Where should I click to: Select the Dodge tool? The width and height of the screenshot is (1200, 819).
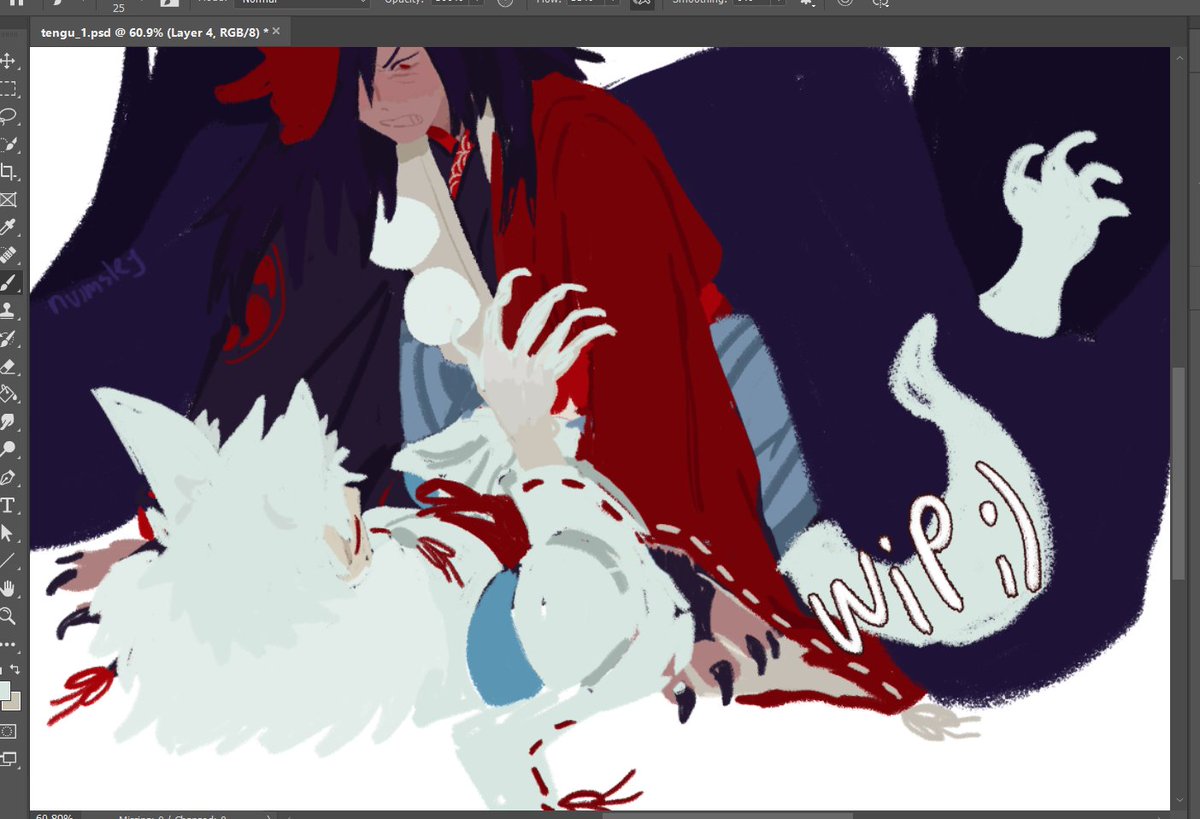(9, 449)
